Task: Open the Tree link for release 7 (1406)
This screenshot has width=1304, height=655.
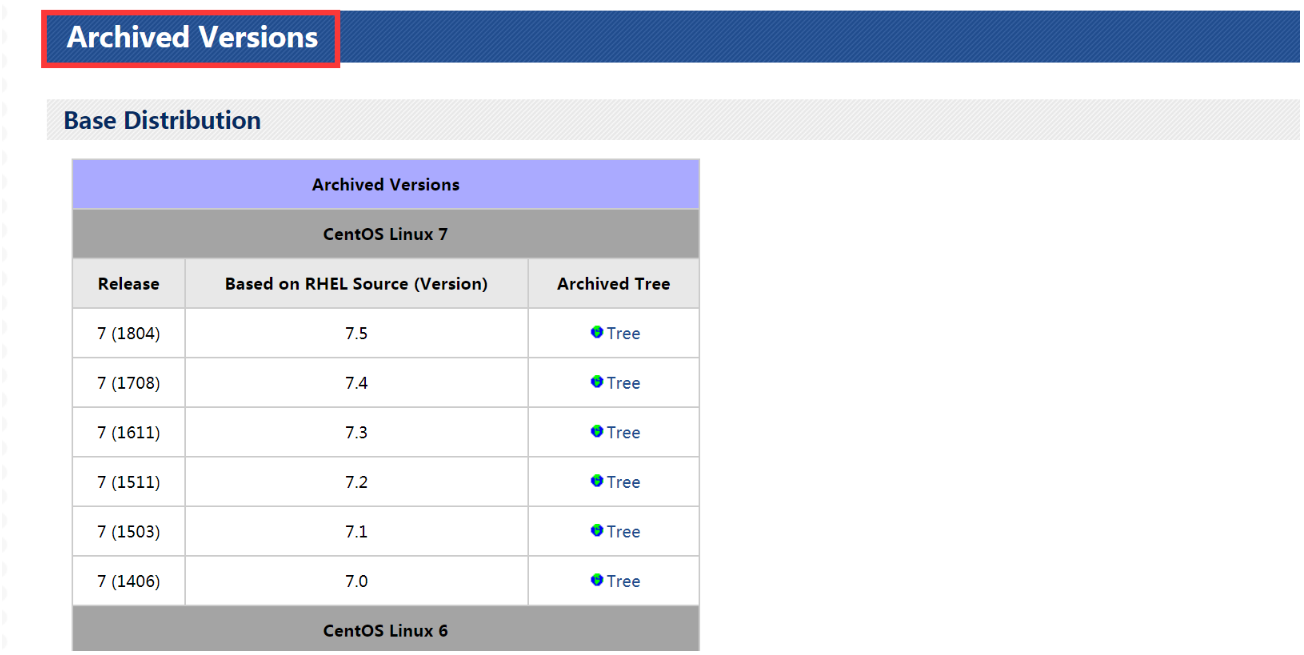Action: [x=623, y=581]
